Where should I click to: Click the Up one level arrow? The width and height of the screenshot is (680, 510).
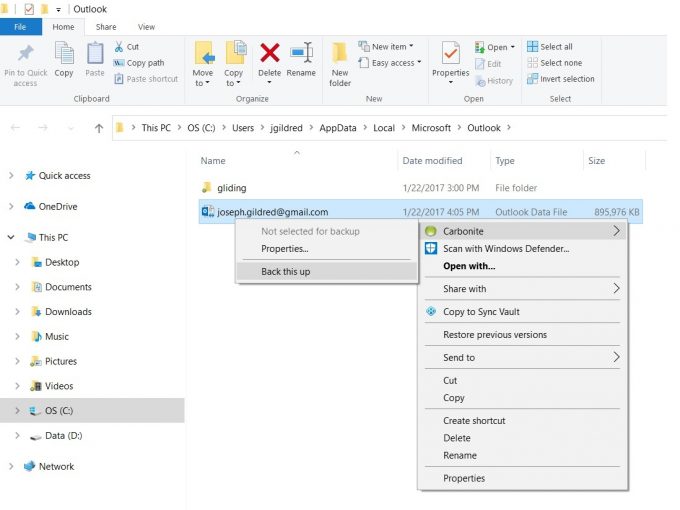[99, 128]
